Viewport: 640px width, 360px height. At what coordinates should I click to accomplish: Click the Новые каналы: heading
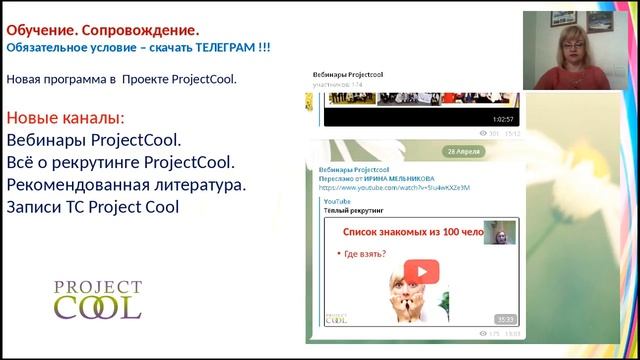[x=65, y=118]
